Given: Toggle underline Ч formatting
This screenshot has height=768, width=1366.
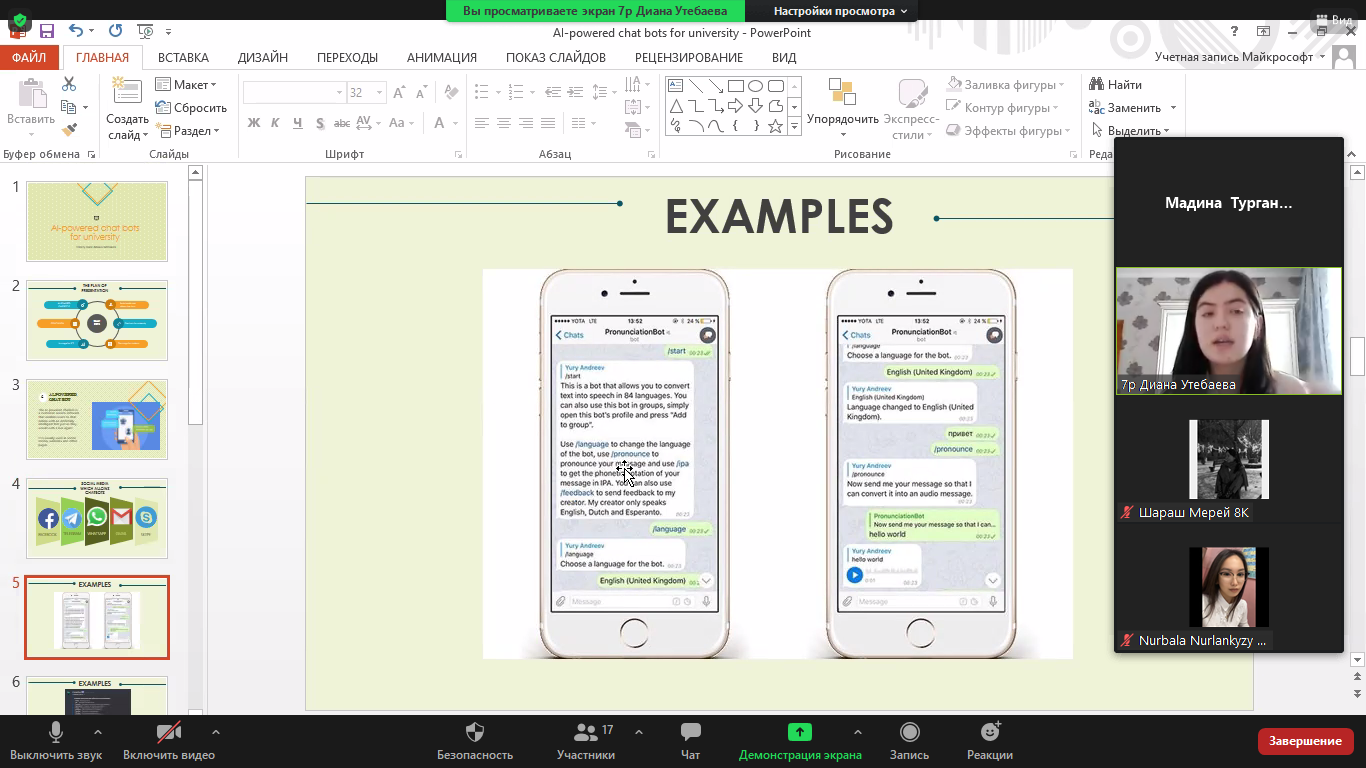Looking at the screenshot, I should pos(298,123).
